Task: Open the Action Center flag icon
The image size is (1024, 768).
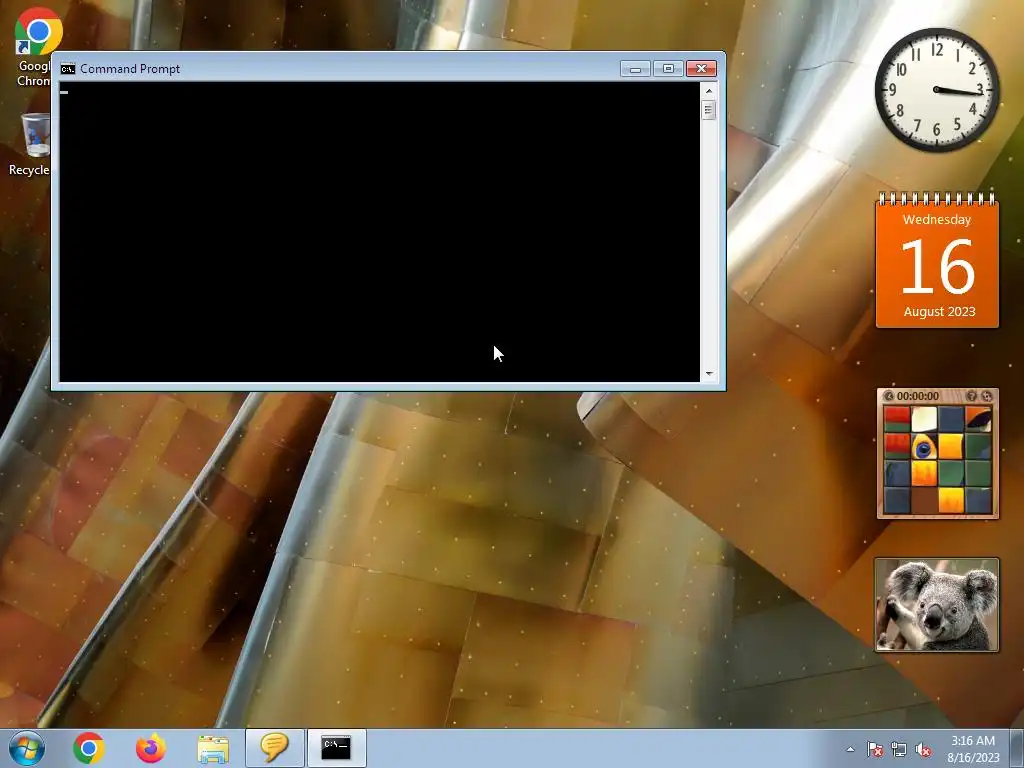Action: click(x=874, y=750)
